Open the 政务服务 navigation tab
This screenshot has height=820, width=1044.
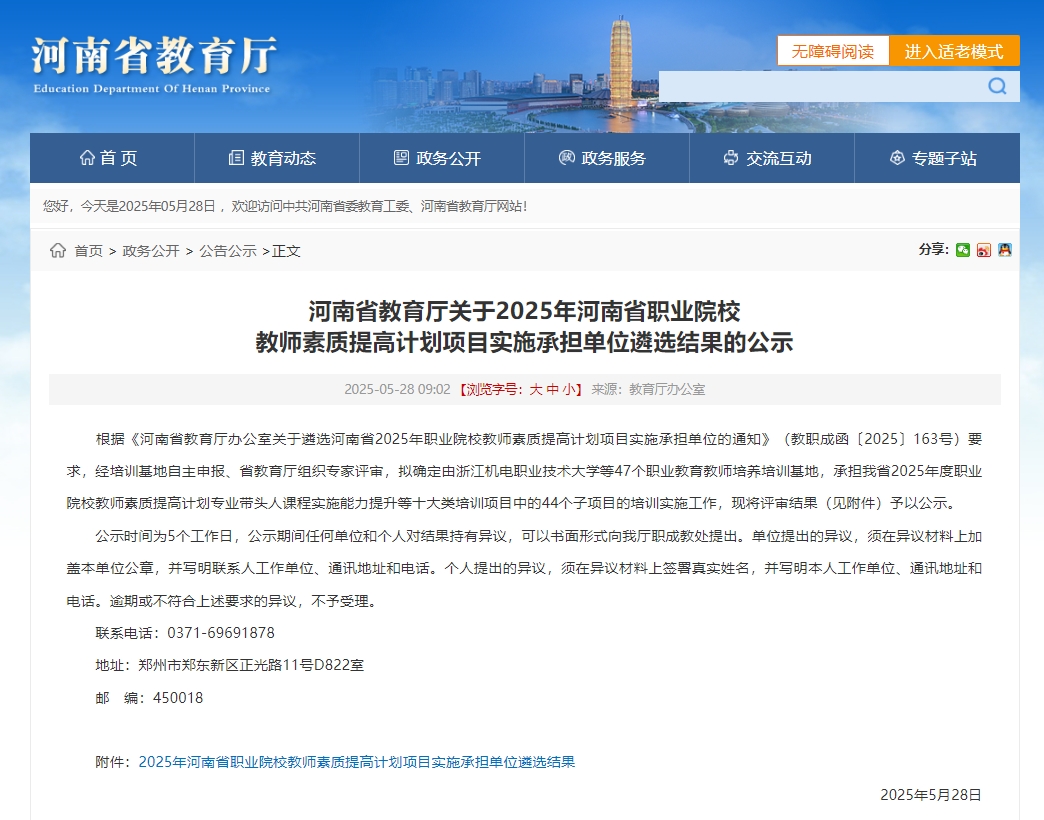point(607,158)
